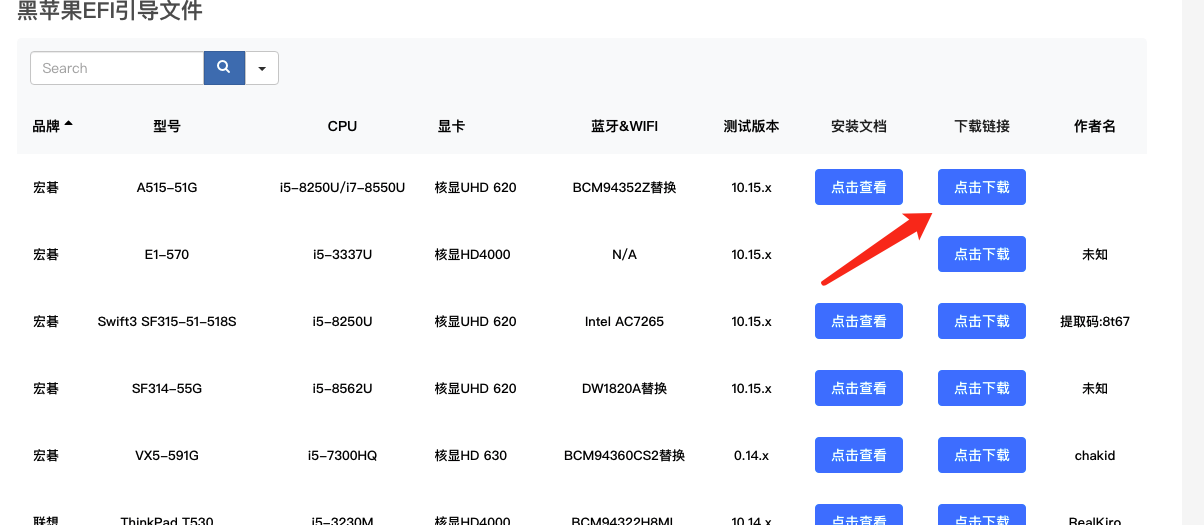The height and width of the screenshot is (525, 1204).
Task: Open the search options dropdown caret
Action: pyautogui.click(x=262, y=68)
